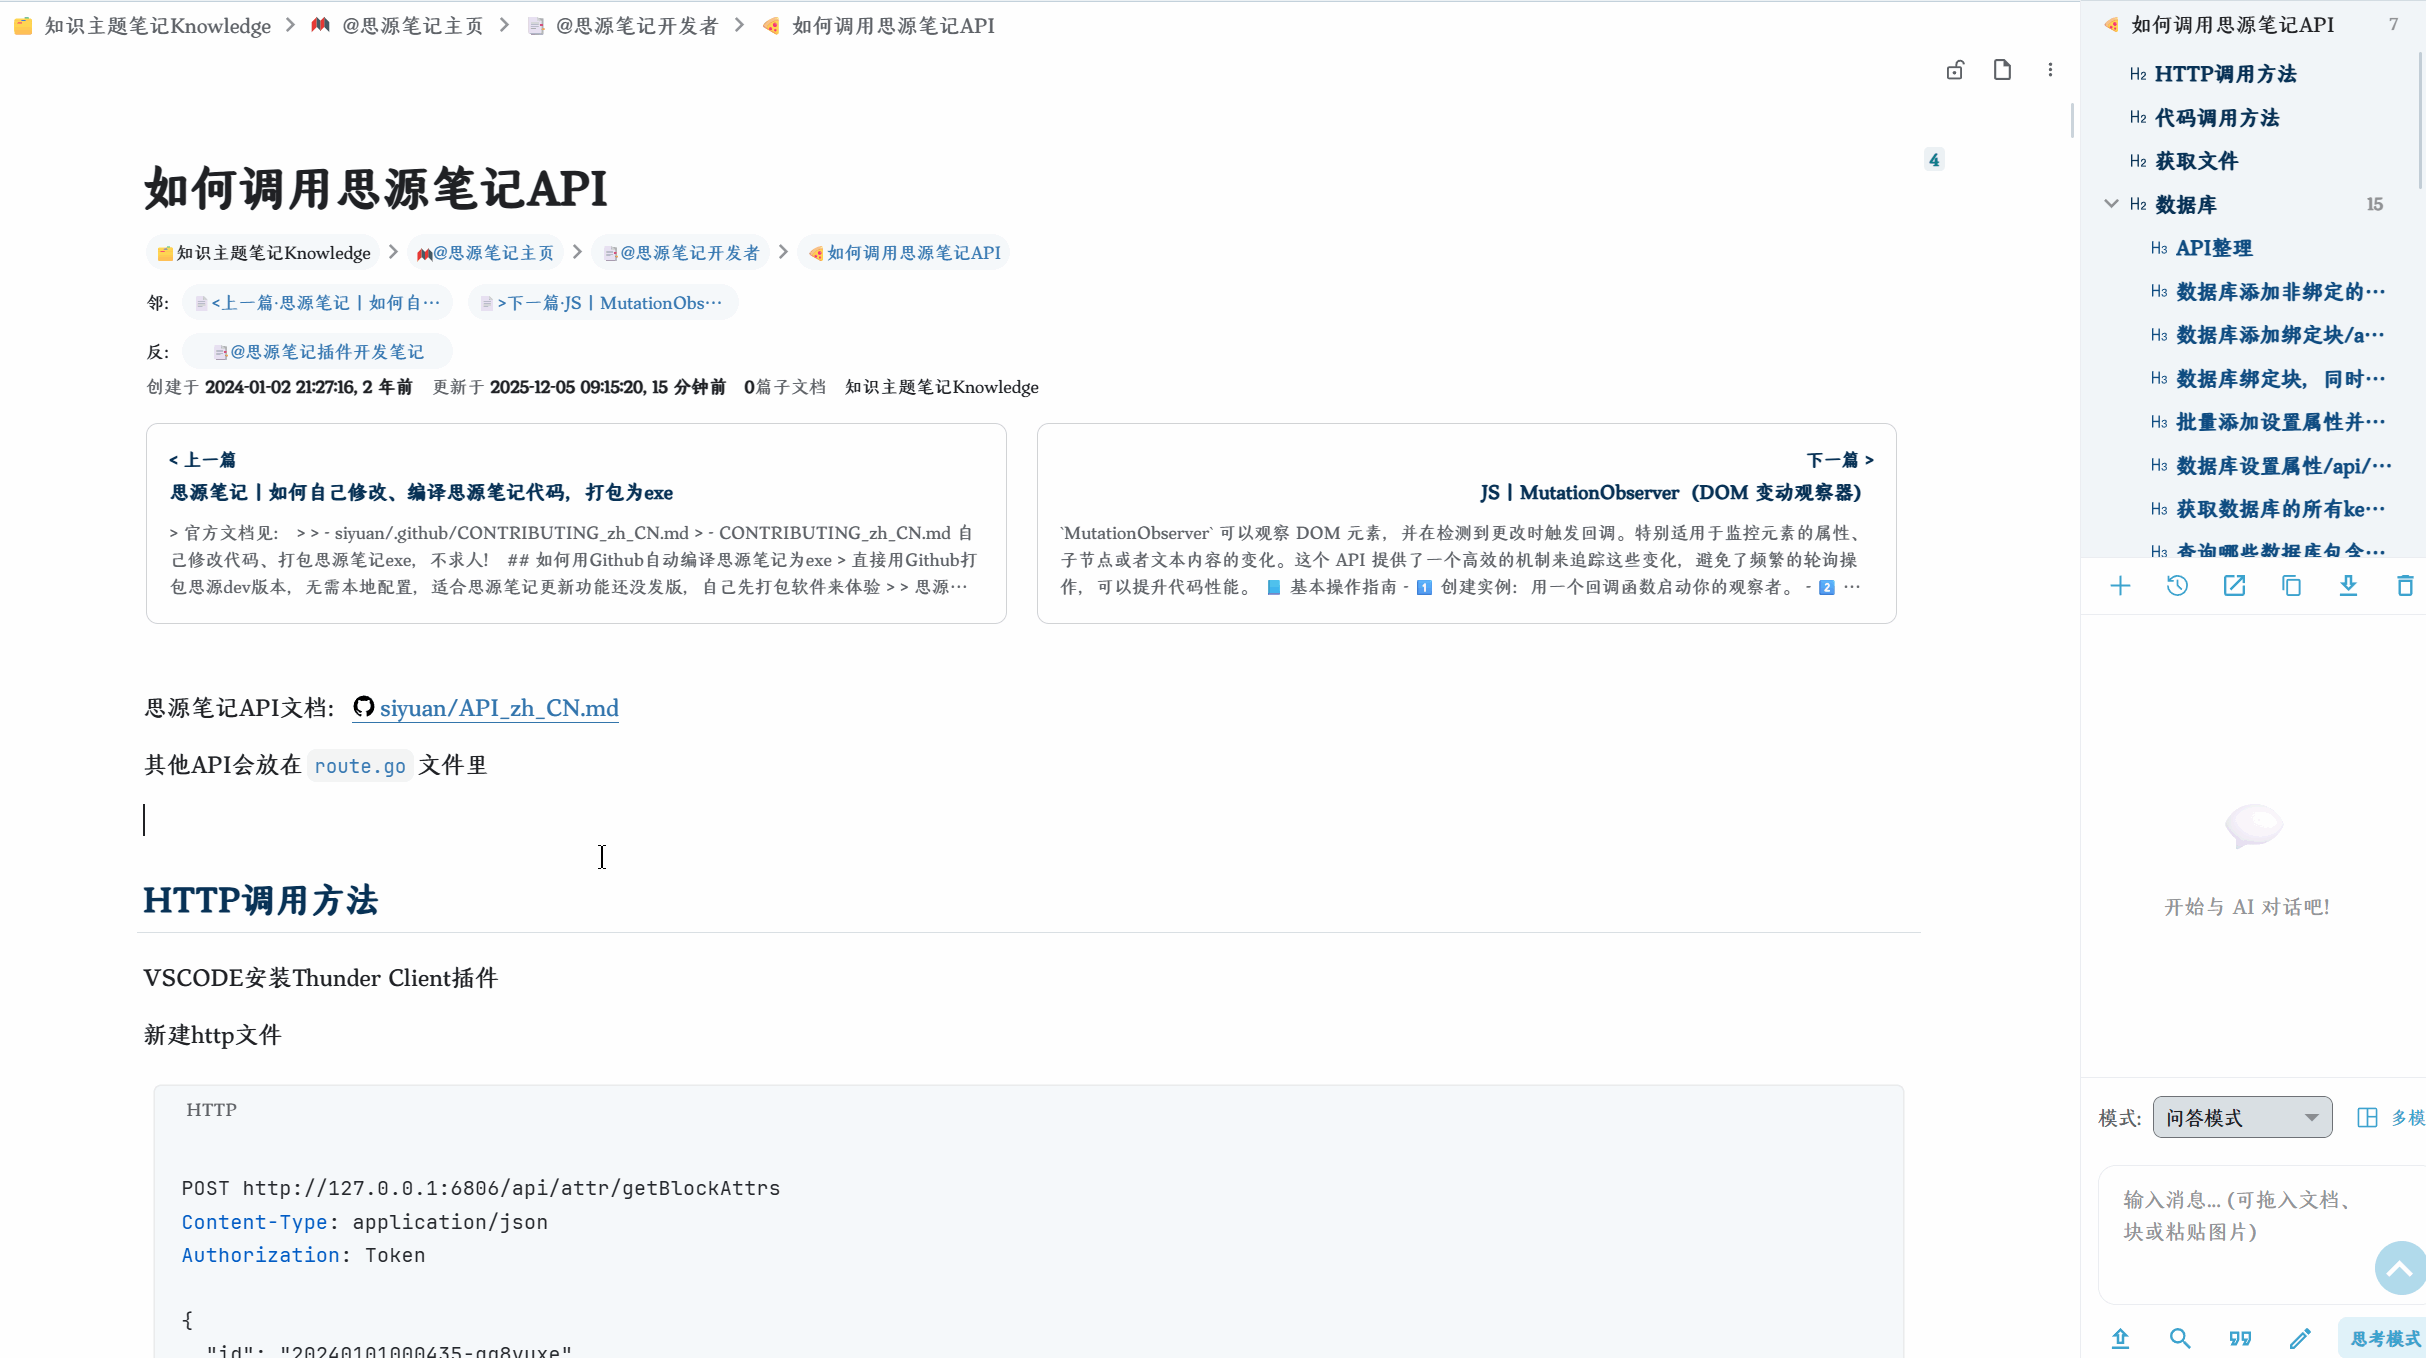Image resolution: width=2426 pixels, height=1358 pixels.
Task: Open the search icon near message box
Action: click(x=2181, y=1337)
